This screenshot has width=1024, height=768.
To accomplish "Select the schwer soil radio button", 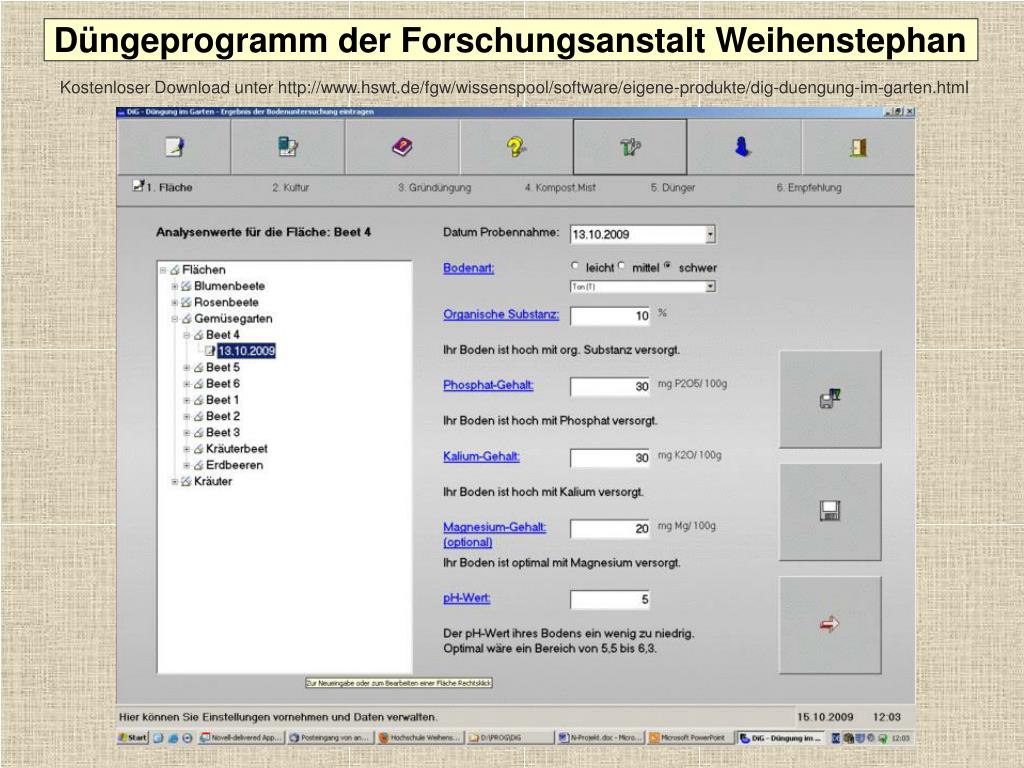I will 667,266.
